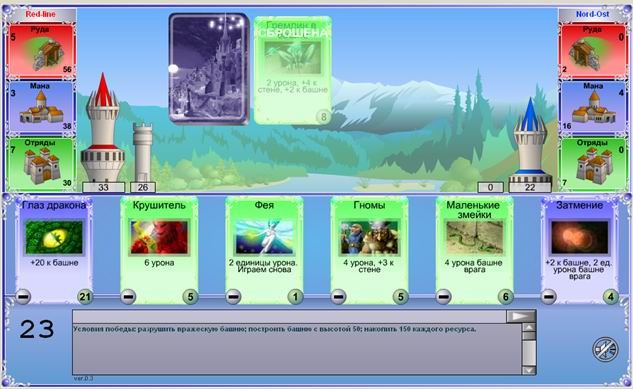Discard Крушитель using its minus button
This screenshot has height=389, width=633.
coord(128,297)
